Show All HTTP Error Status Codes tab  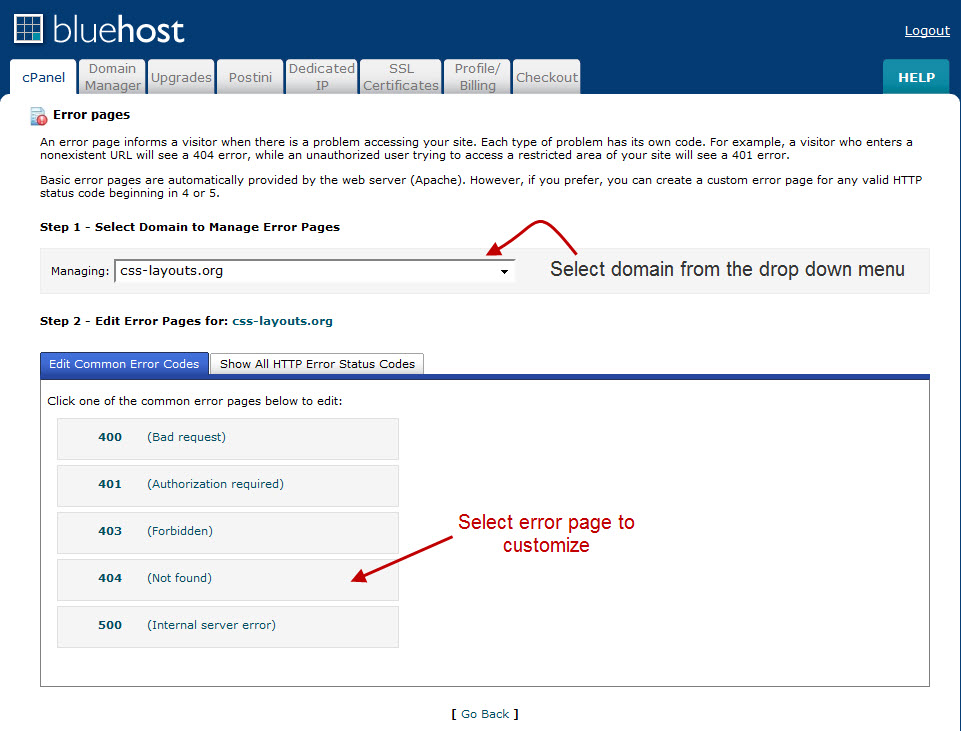click(x=317, y=364)
